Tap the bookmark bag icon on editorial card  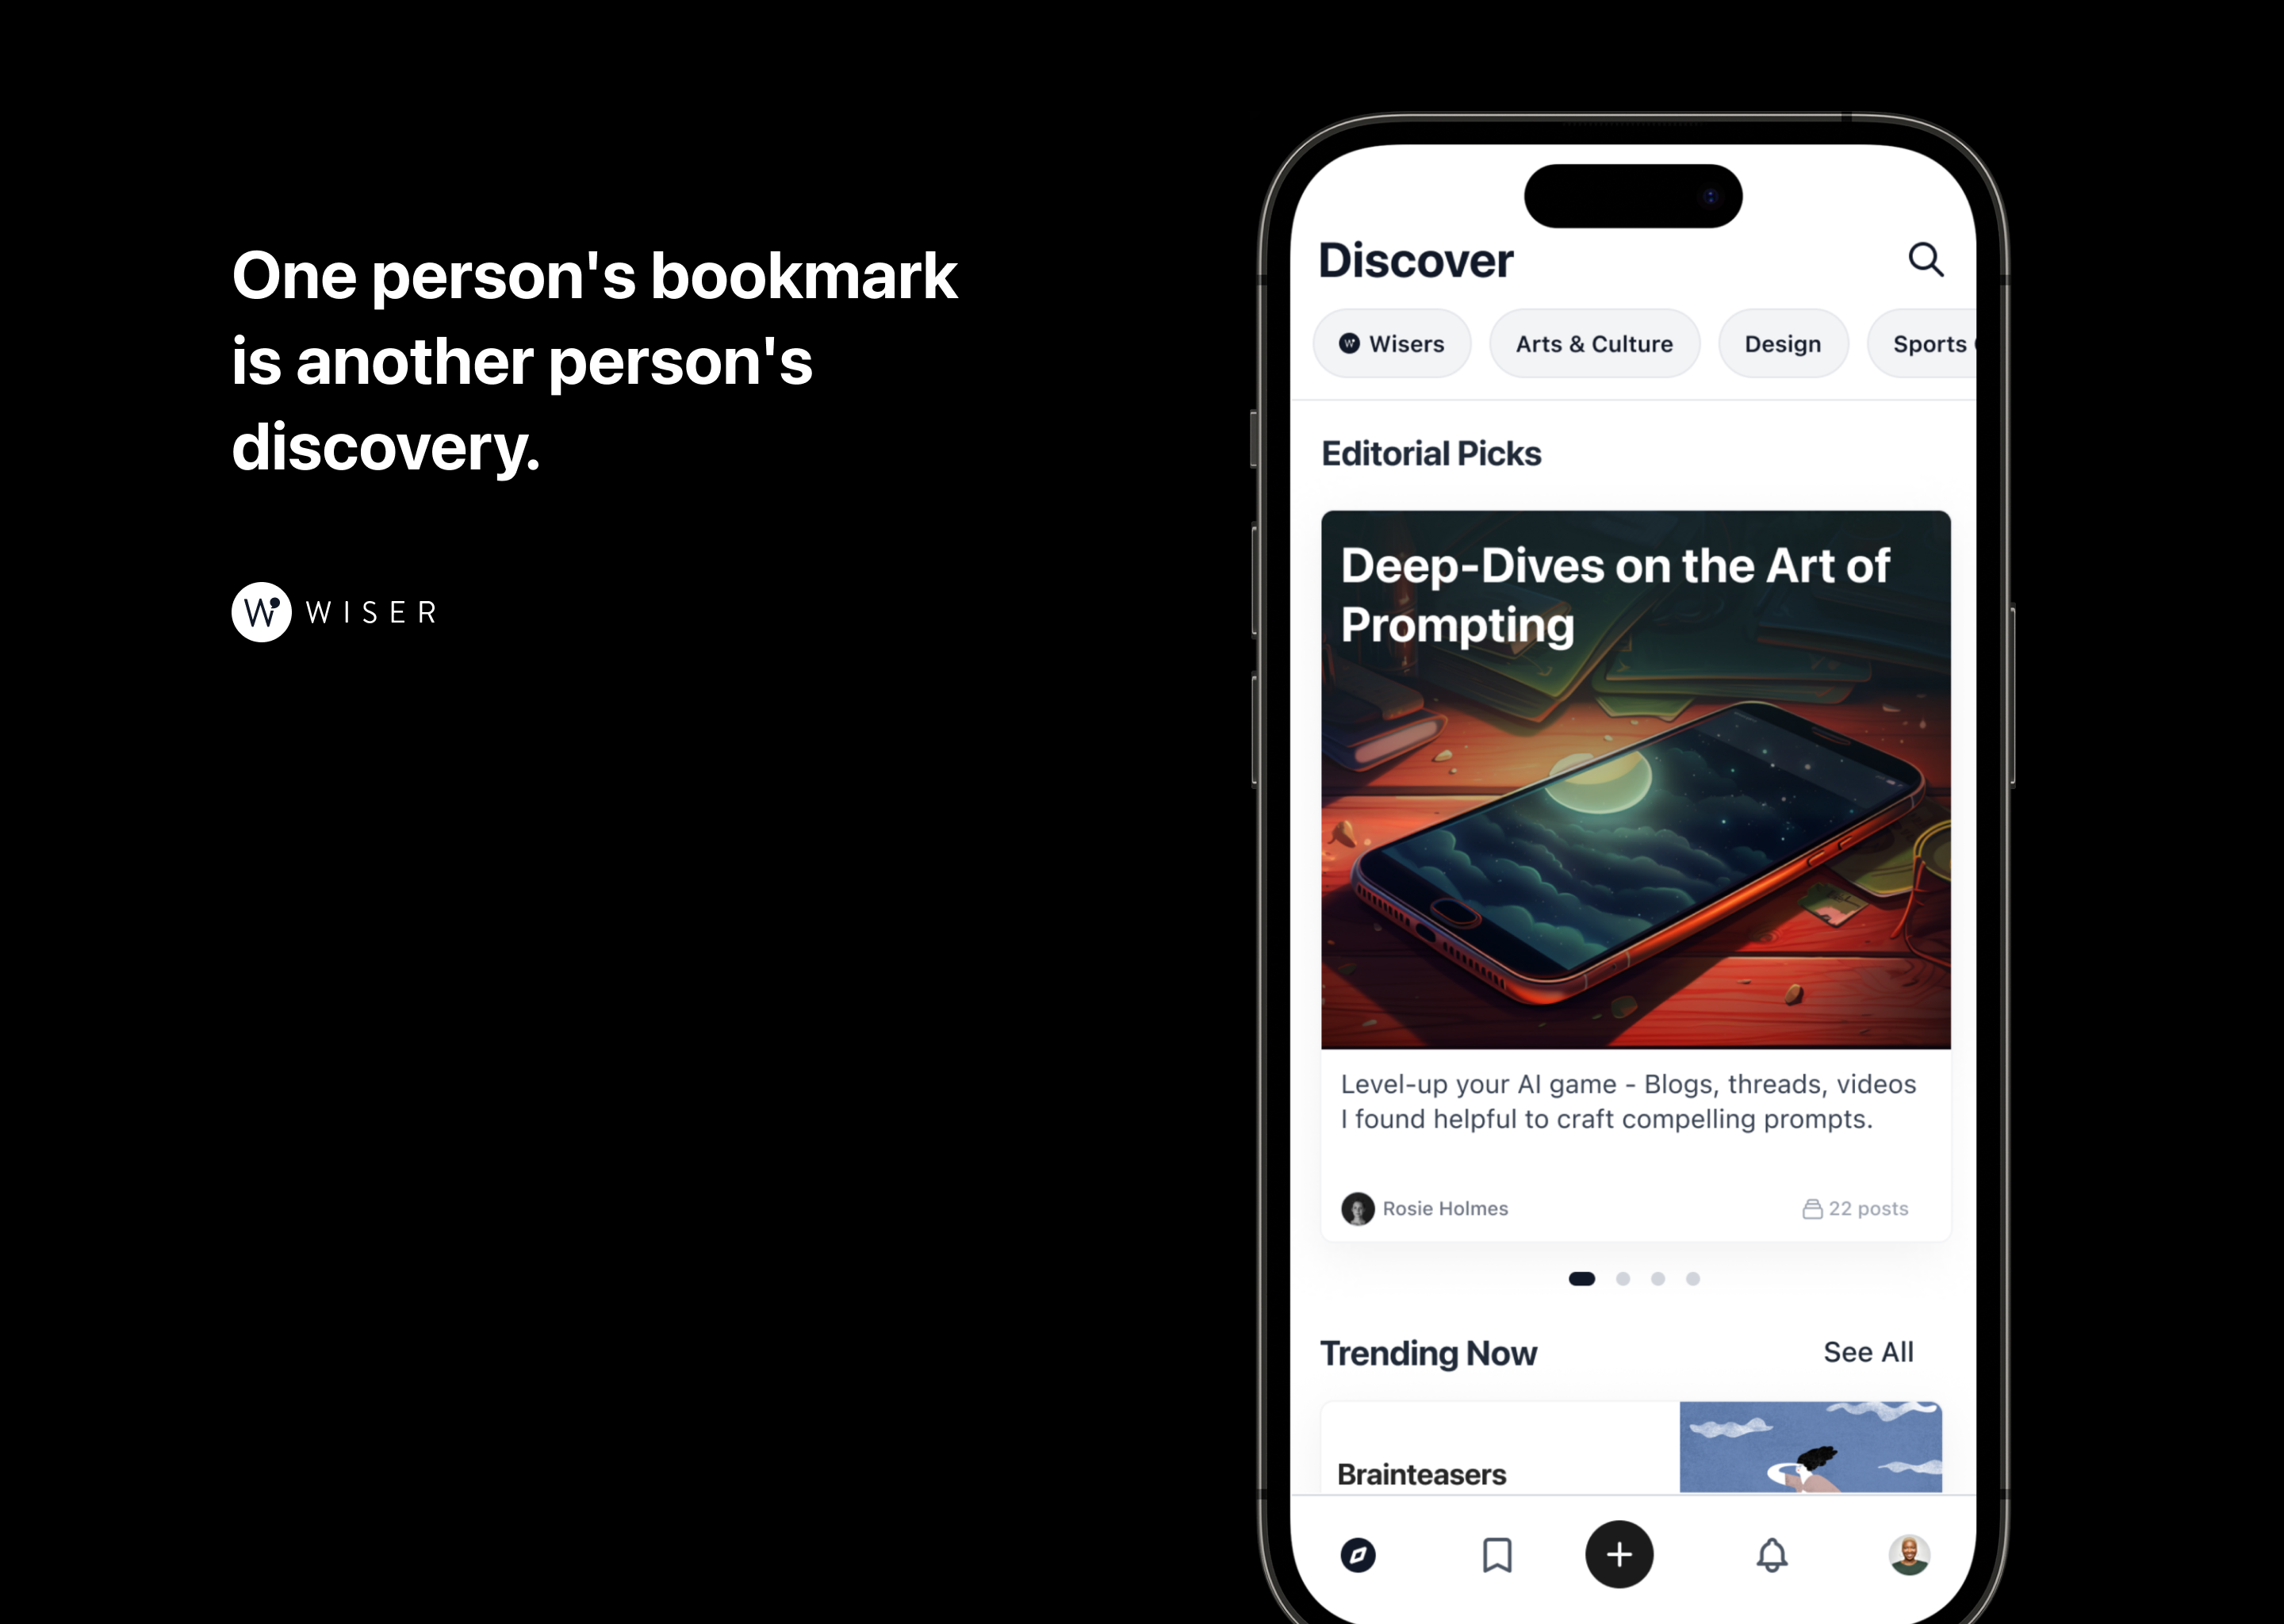(x=1813, y=1209)
